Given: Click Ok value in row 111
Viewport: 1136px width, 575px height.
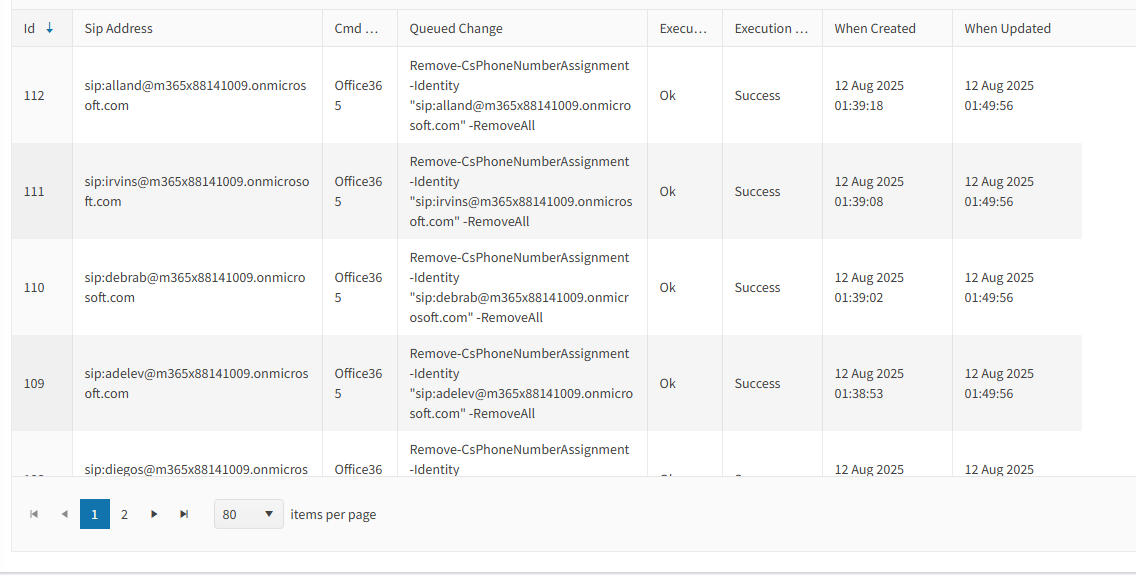Looking at the screenshot, I should (x=668, y=191).
